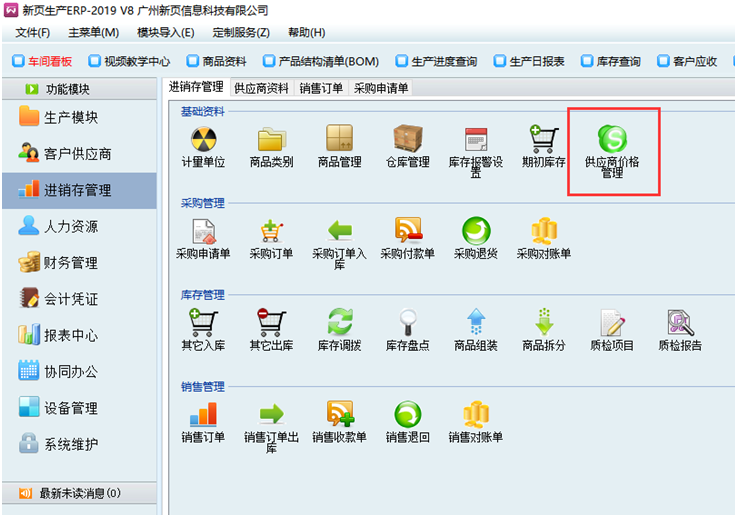735x515 pixels.
Task: Open 仓库管理 warehouse management icon
Action: (407, 140)
